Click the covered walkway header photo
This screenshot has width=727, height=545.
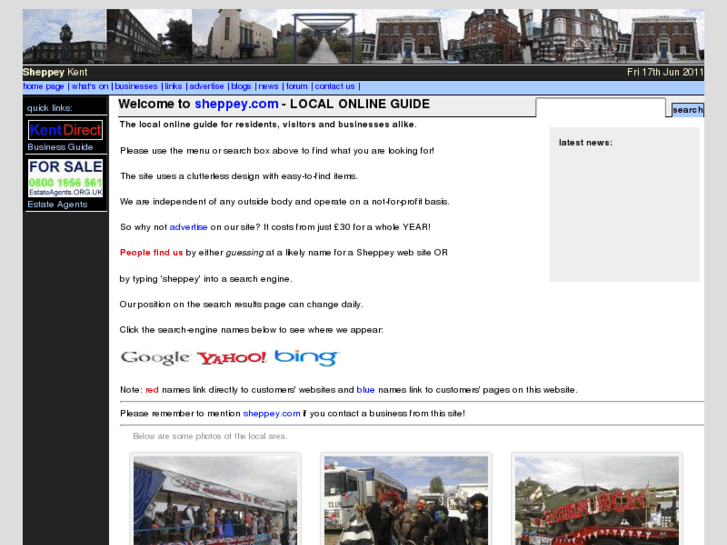(319, 36)
